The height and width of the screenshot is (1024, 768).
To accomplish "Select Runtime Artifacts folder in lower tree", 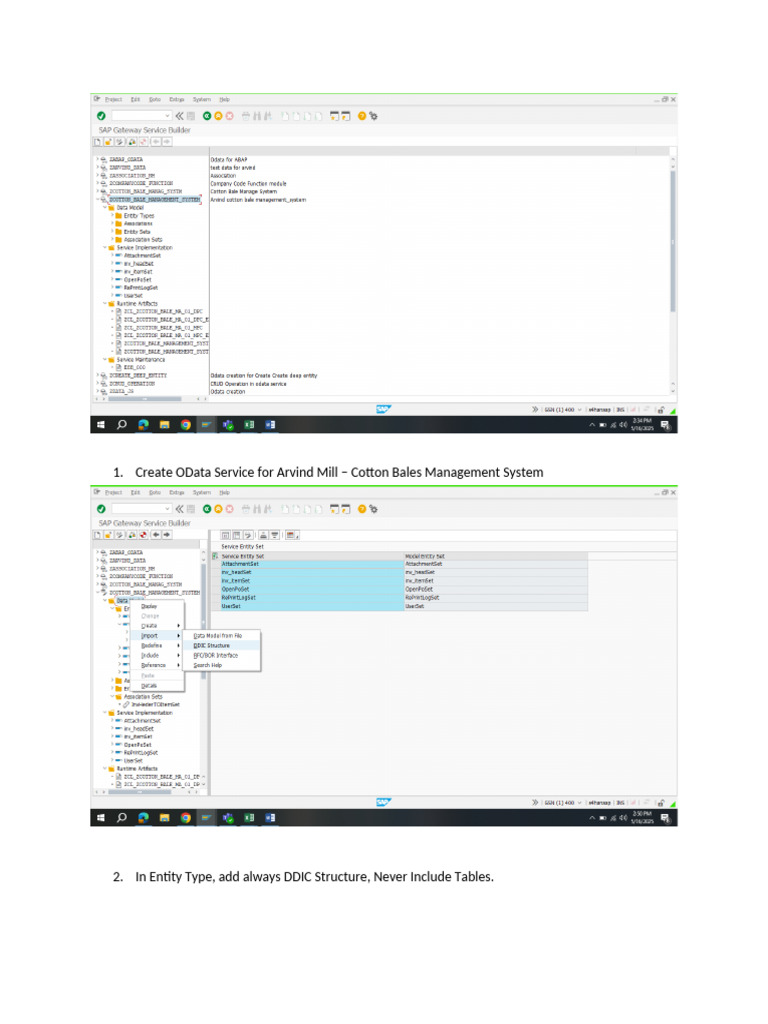I will pyautogui.click(x=136, y=769).
